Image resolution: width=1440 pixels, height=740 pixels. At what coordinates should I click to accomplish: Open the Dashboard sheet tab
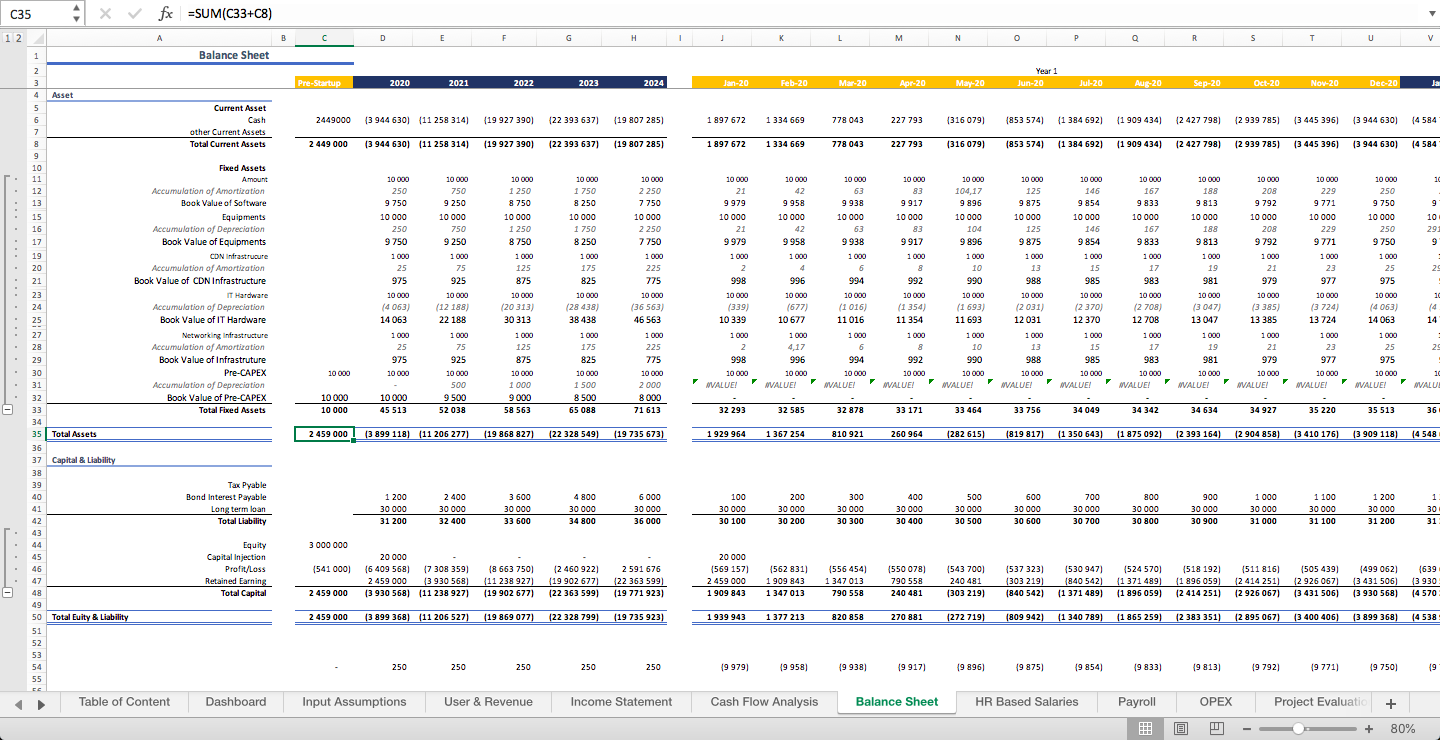(236, 702)
